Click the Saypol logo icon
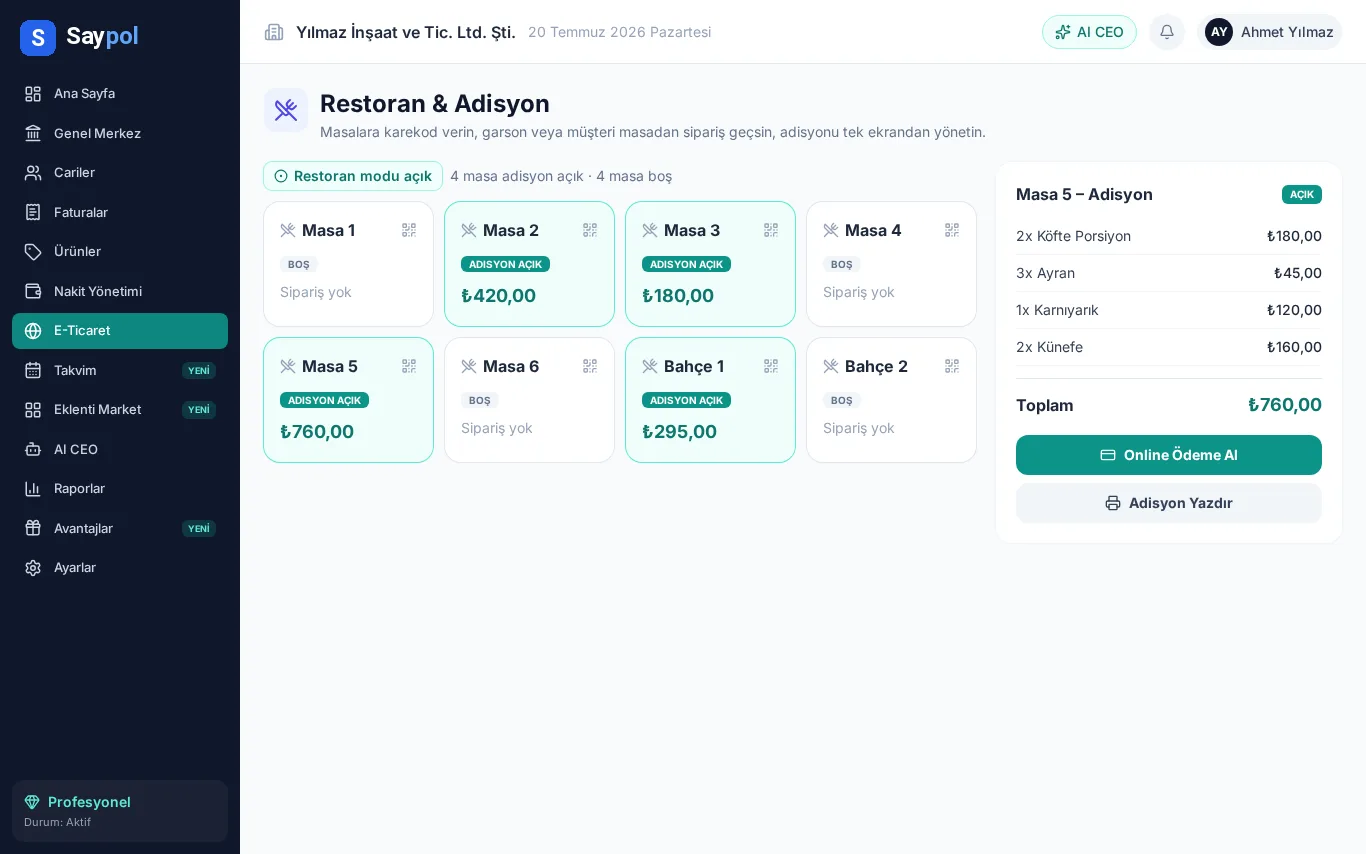 (38, 38)
